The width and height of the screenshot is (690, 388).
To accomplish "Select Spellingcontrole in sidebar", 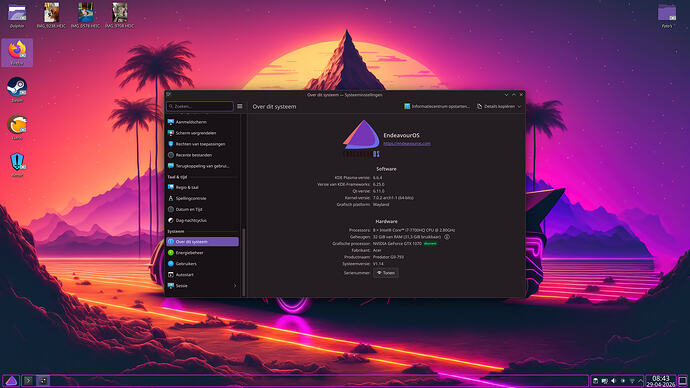I will coord(202,198).
